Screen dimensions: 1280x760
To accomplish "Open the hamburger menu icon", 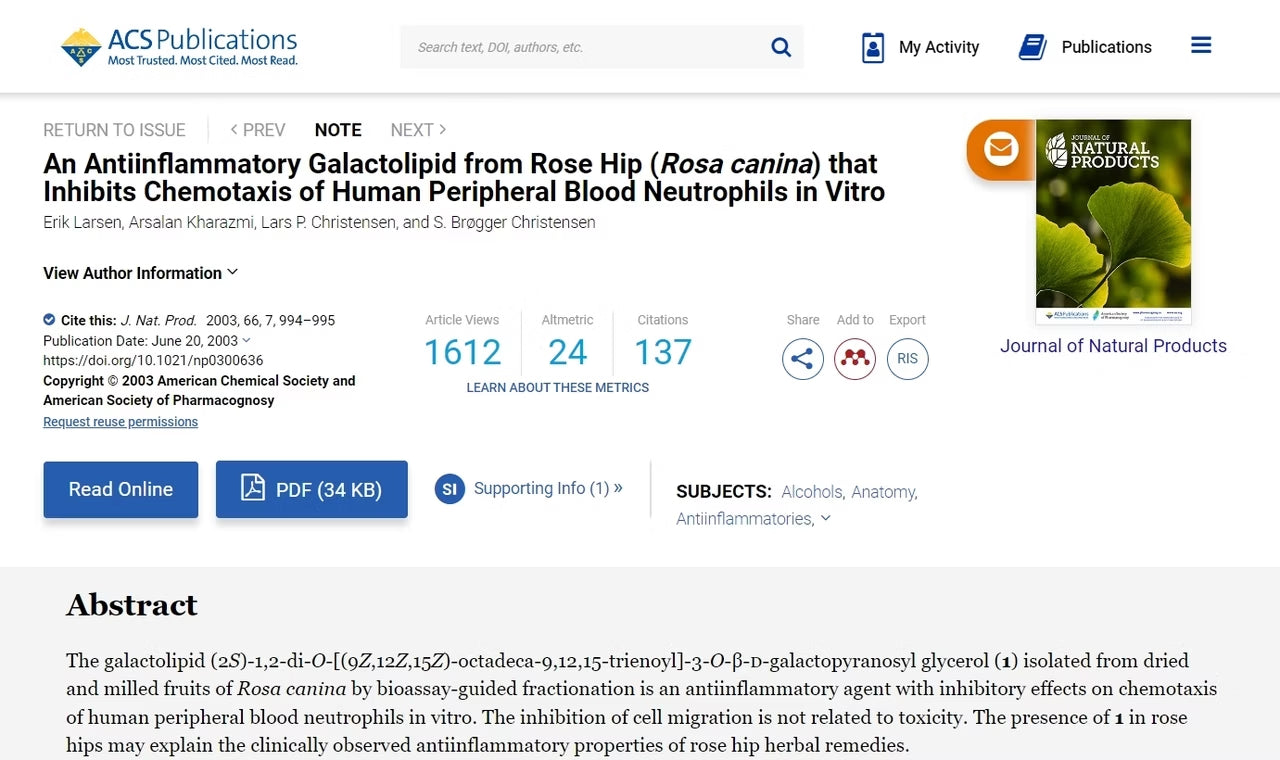I will click(x=1201, y=46).
